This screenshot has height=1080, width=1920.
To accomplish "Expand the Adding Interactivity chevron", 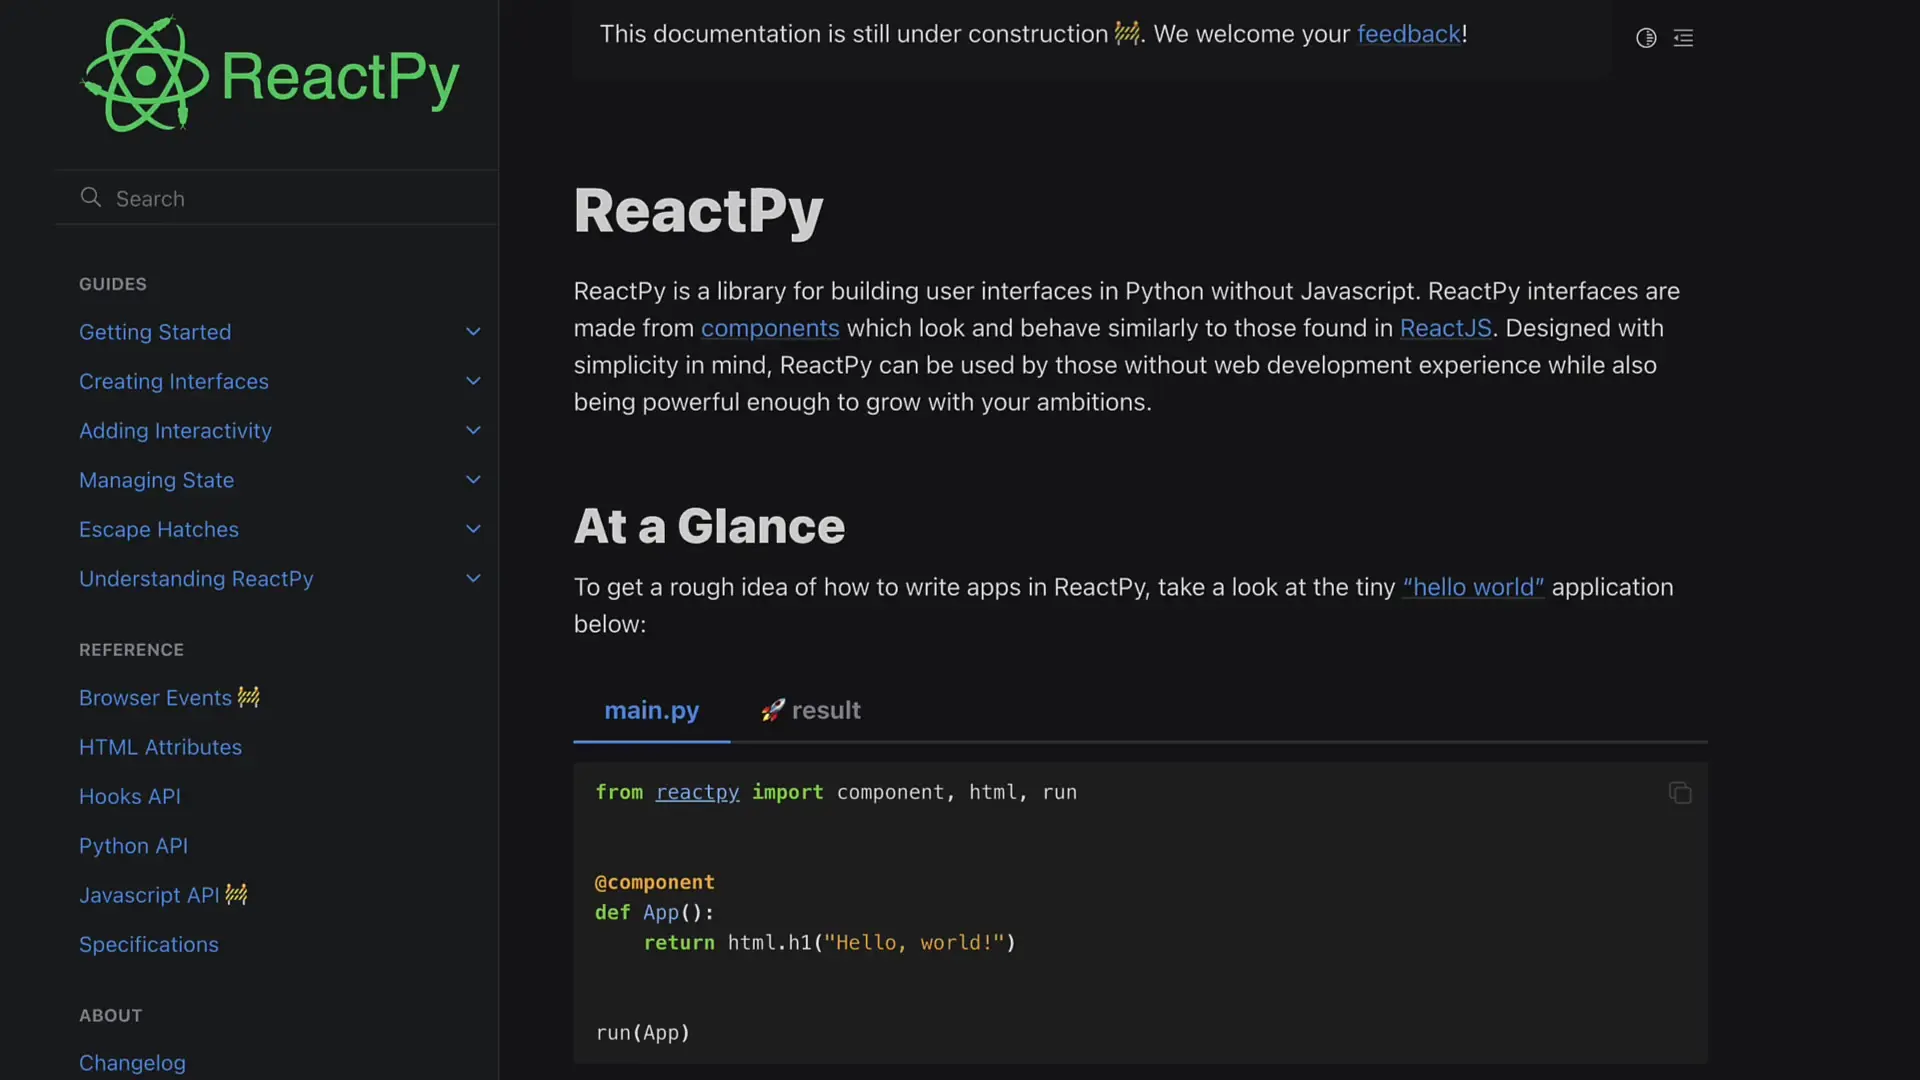I will (x=473, y=430).
